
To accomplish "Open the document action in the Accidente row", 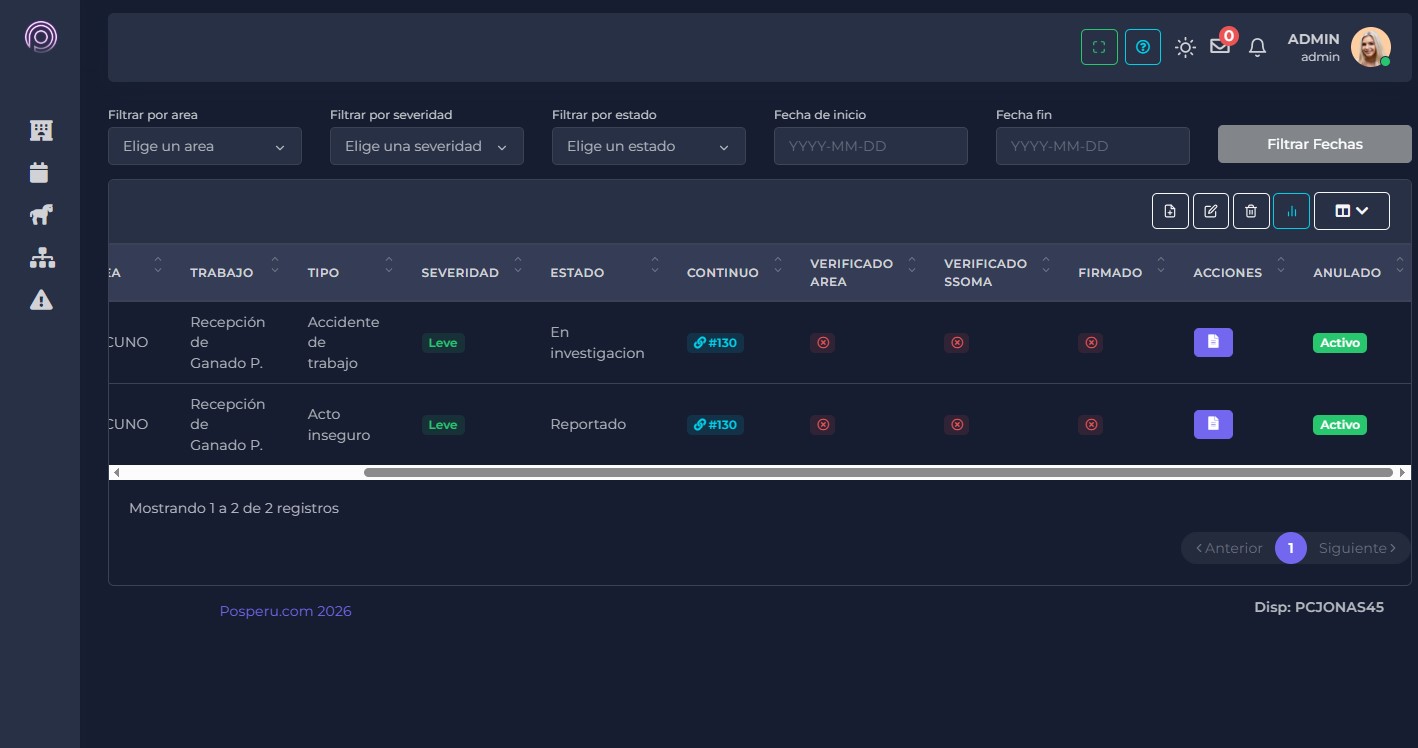I will tap(1213, 342).
